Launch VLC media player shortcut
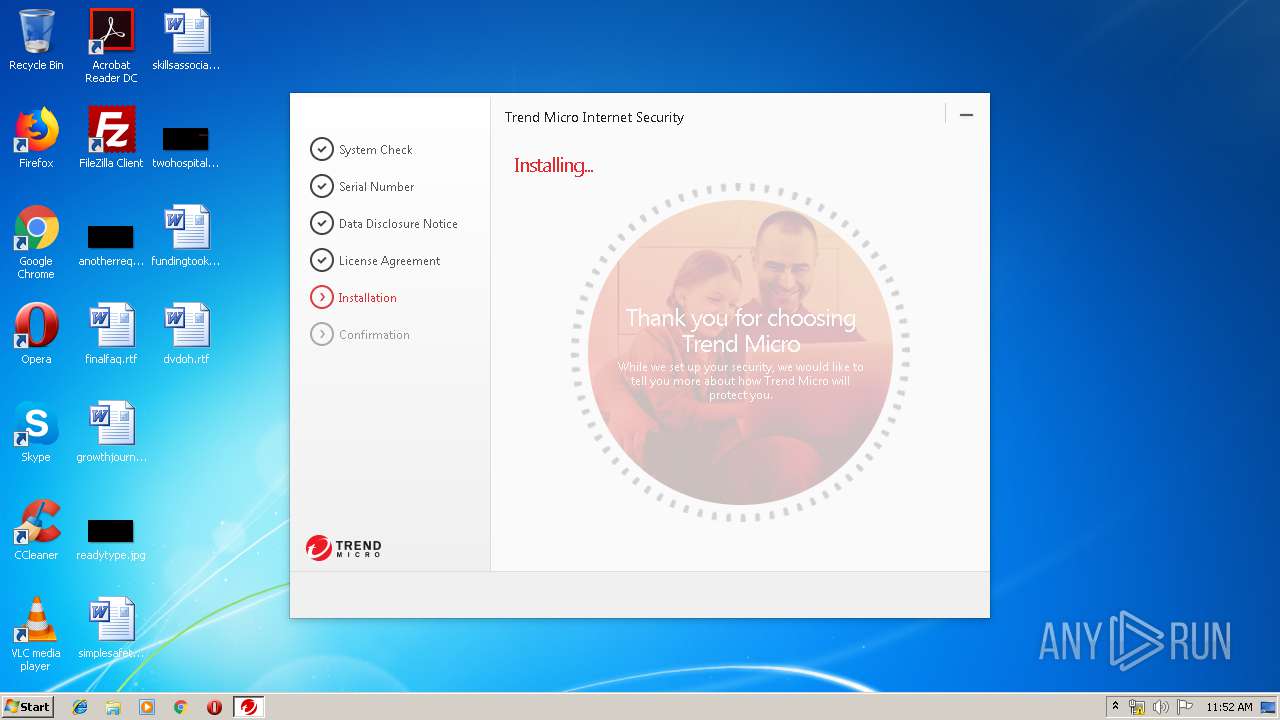 (x=36, y=634)
